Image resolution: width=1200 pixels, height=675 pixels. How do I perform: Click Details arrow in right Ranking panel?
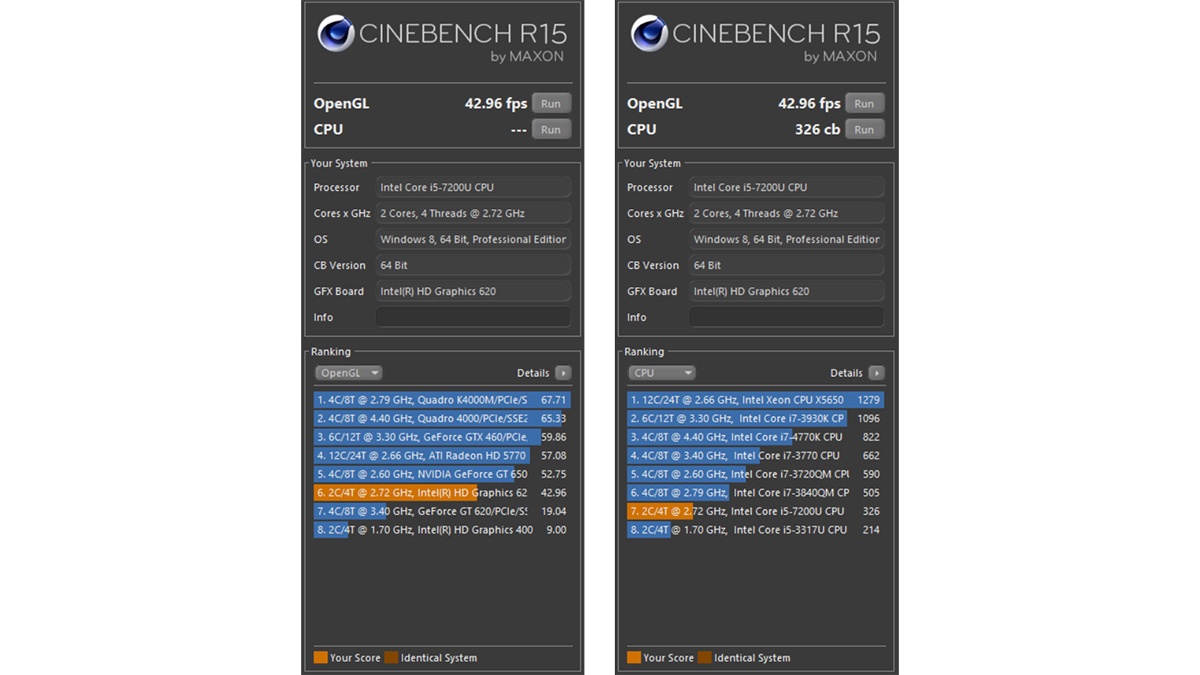click(876, 373)
